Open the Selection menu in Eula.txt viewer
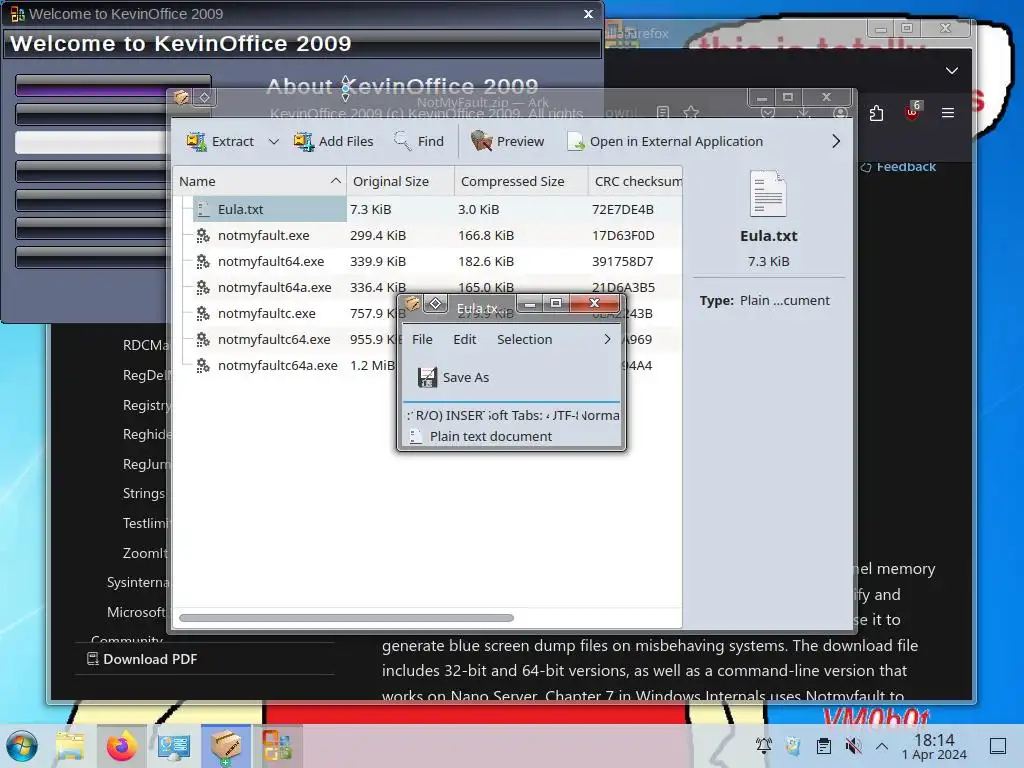This screenshot has width=1024, height=768. pyautogui.click(x=524, y=340)
